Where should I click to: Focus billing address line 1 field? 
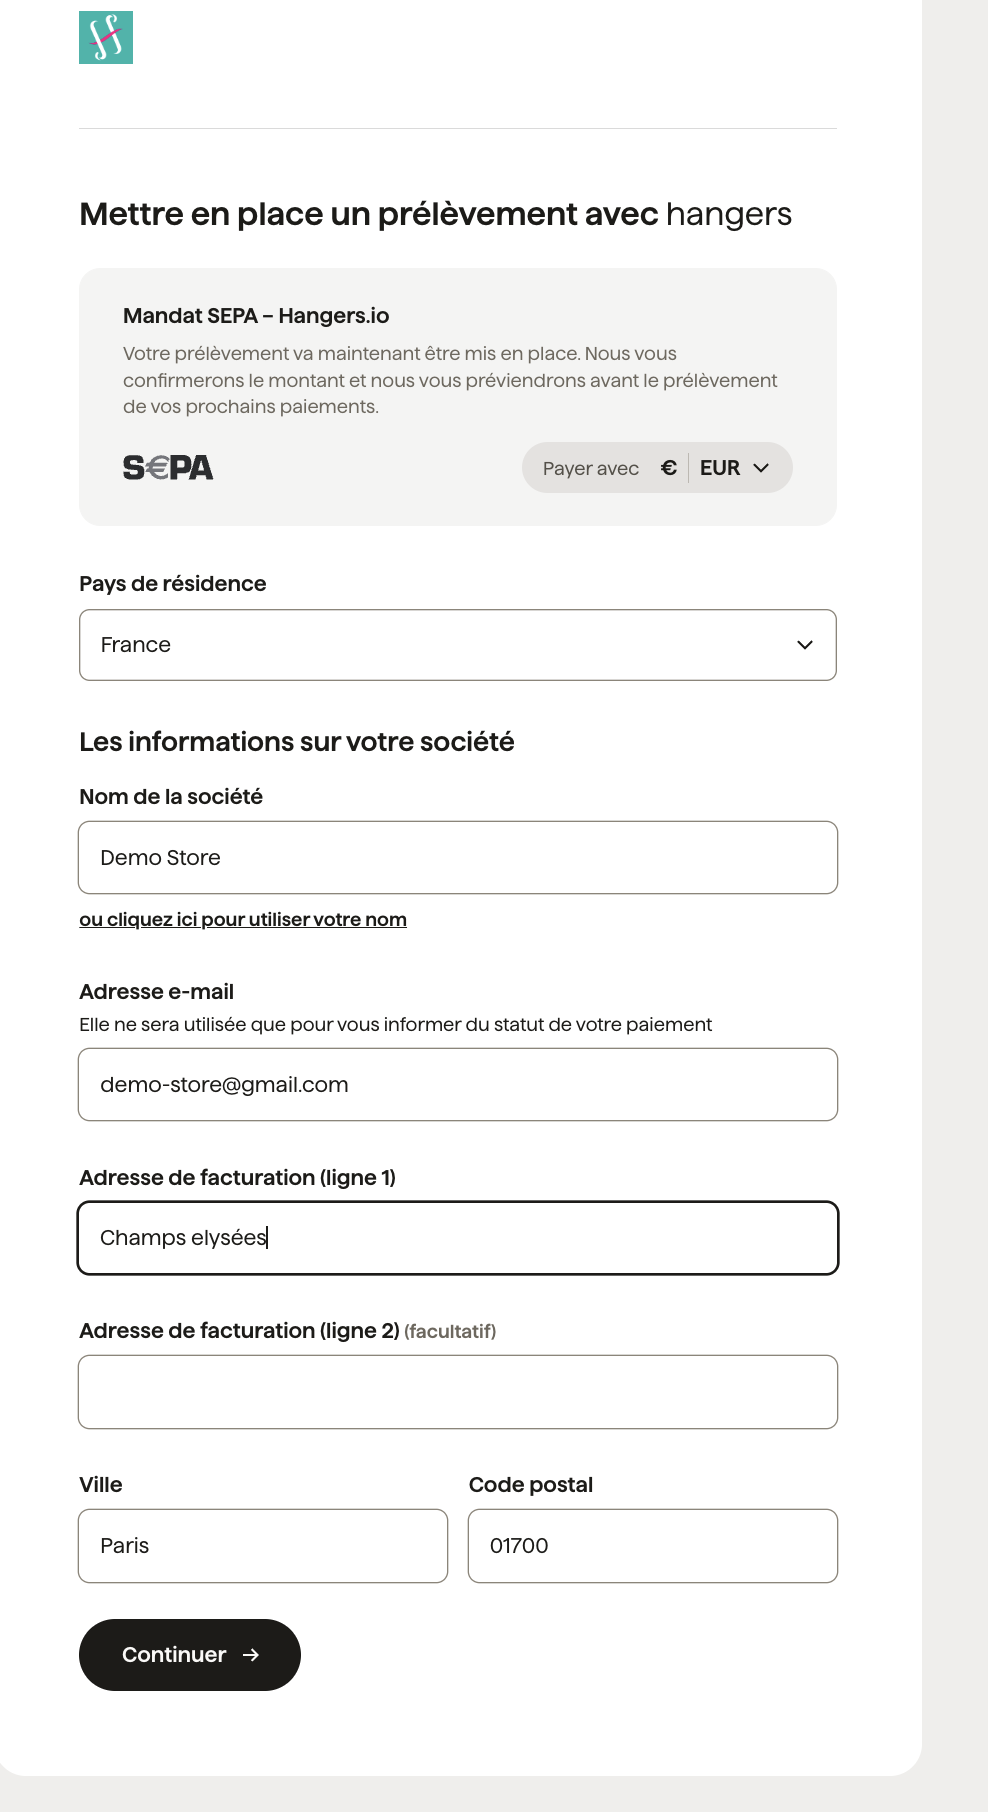(x=458, y=1238)
